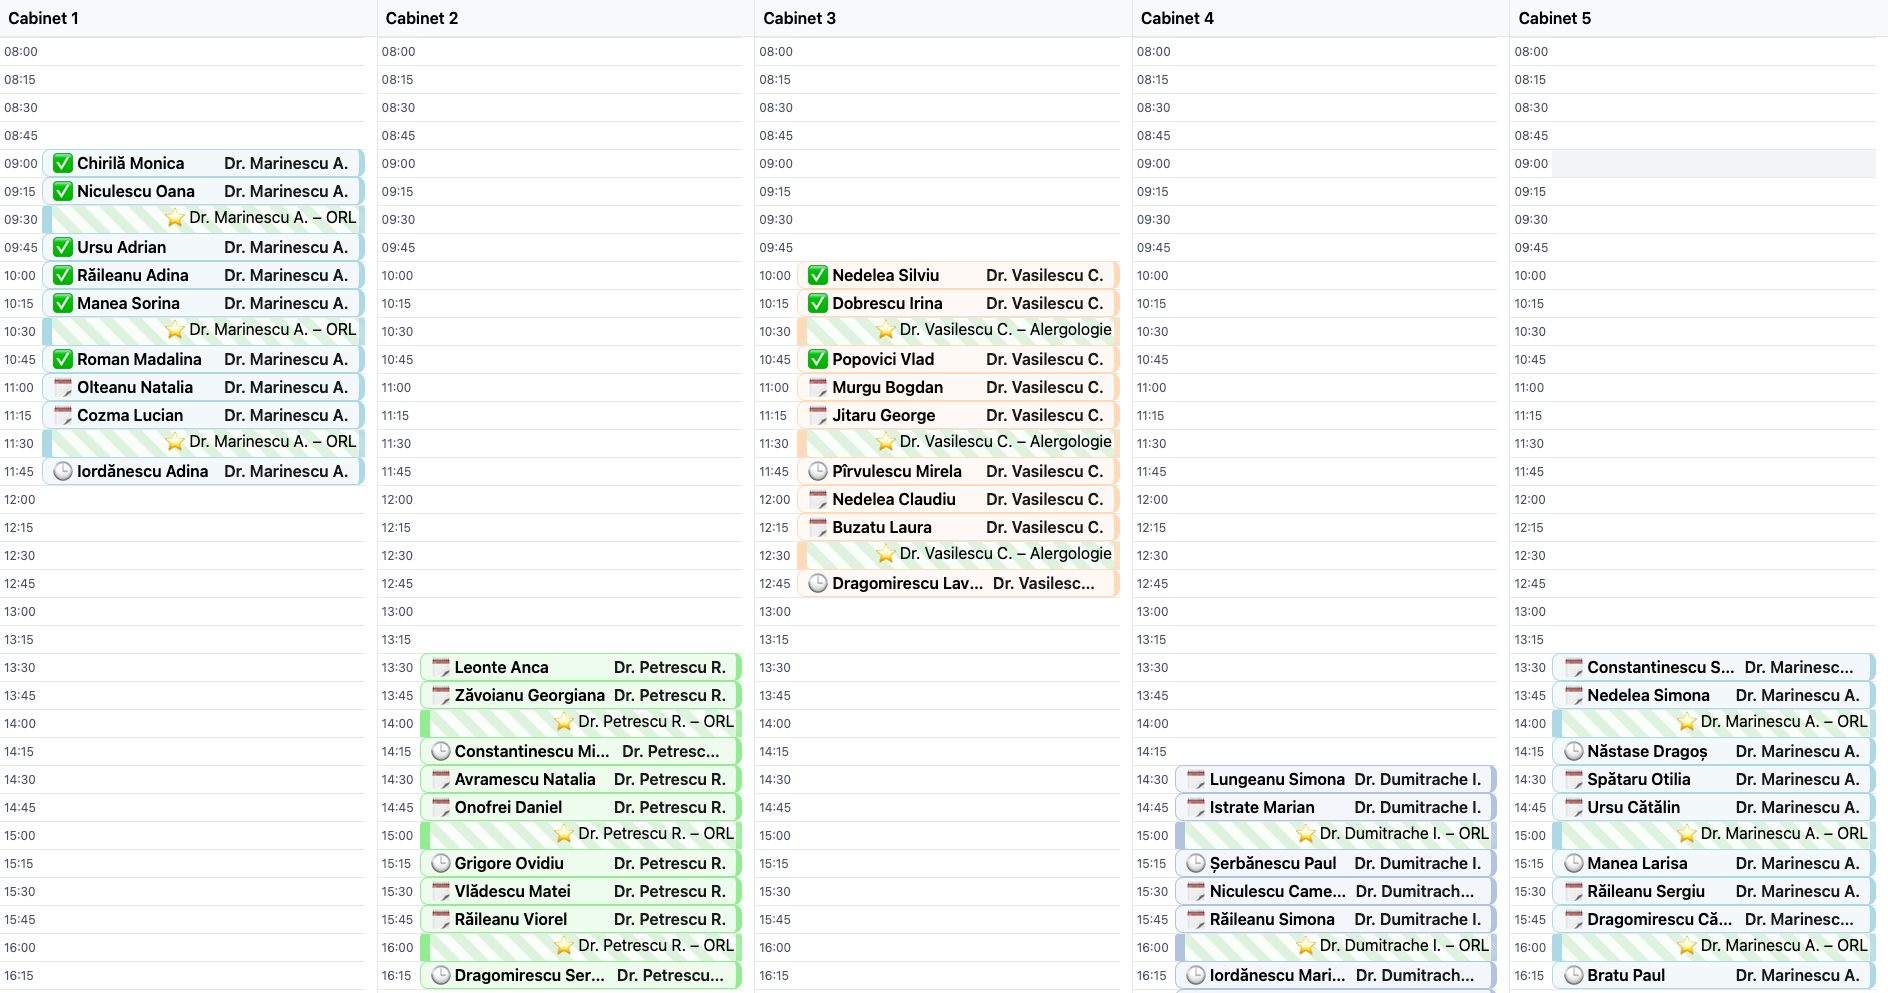Open Onofrei Daniel's appointment
1888x993 pixels.
[x=581, y=807]
